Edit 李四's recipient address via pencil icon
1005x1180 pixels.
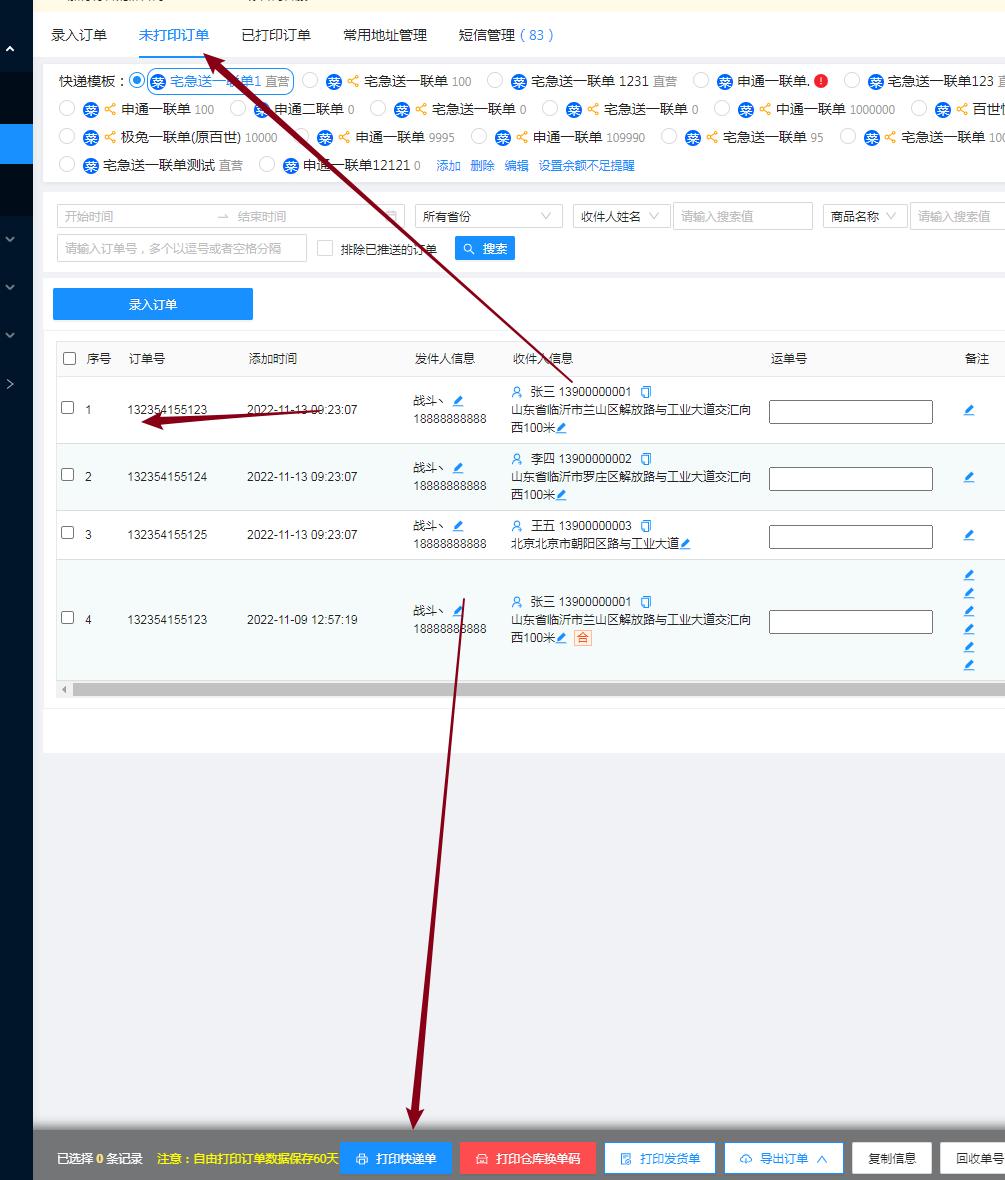(559, 494)
